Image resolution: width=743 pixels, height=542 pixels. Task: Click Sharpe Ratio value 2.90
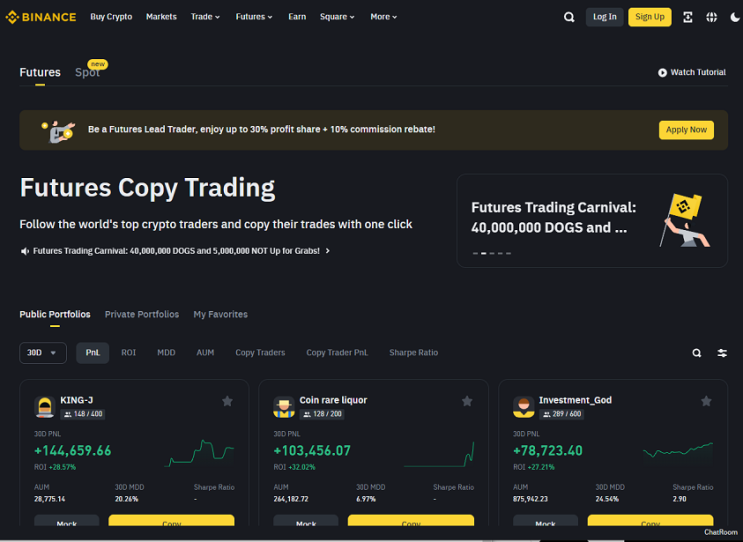679,499
